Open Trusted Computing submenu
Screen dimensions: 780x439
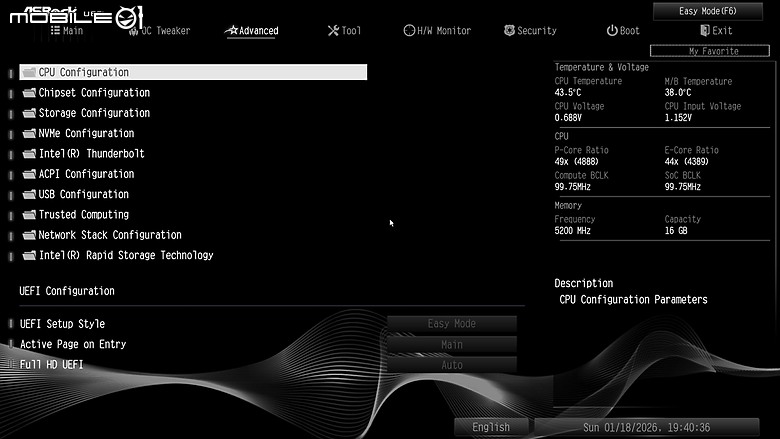tap(84, 214)
